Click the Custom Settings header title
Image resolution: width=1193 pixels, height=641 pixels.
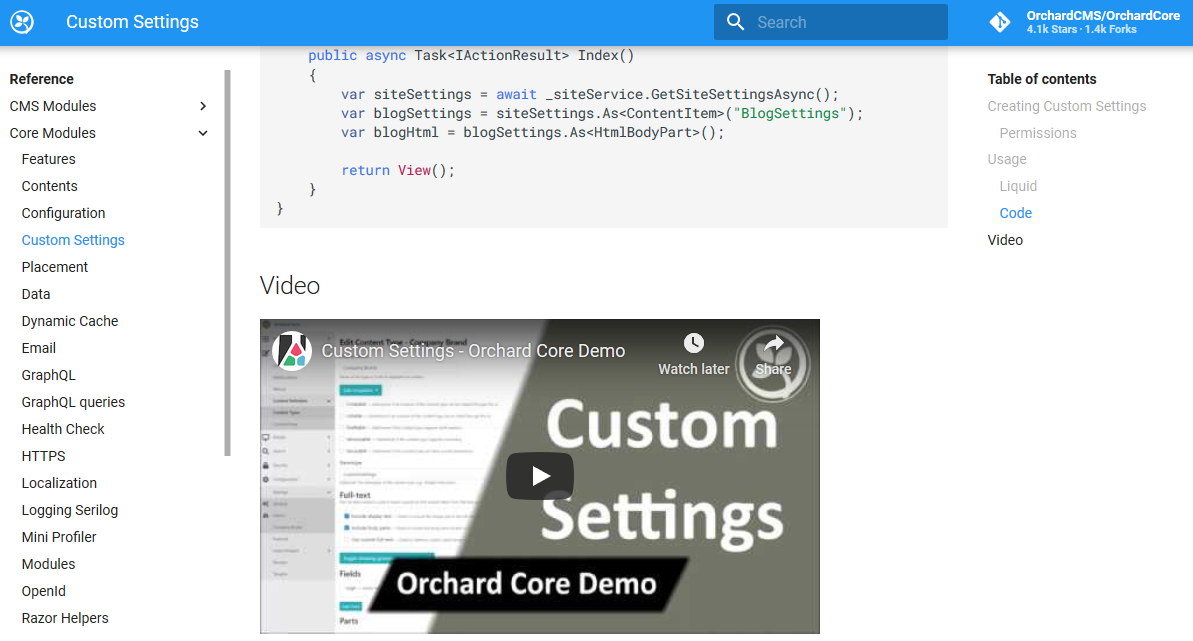(x=132, y=22)
